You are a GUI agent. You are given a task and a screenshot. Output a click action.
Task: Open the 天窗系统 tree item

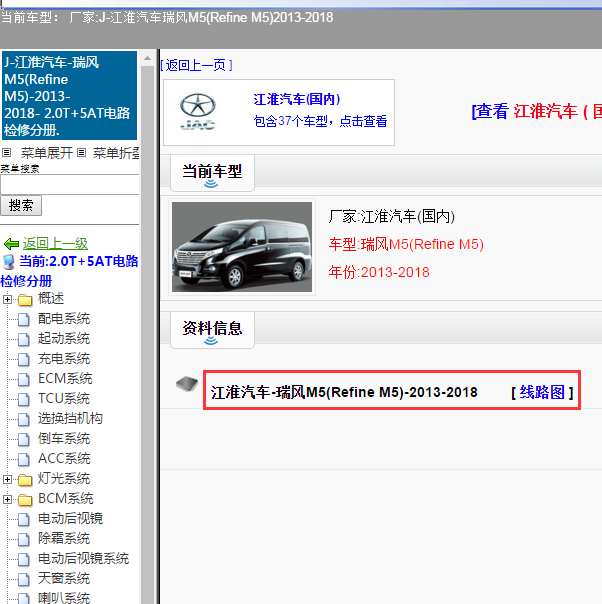tap(64, 579)
